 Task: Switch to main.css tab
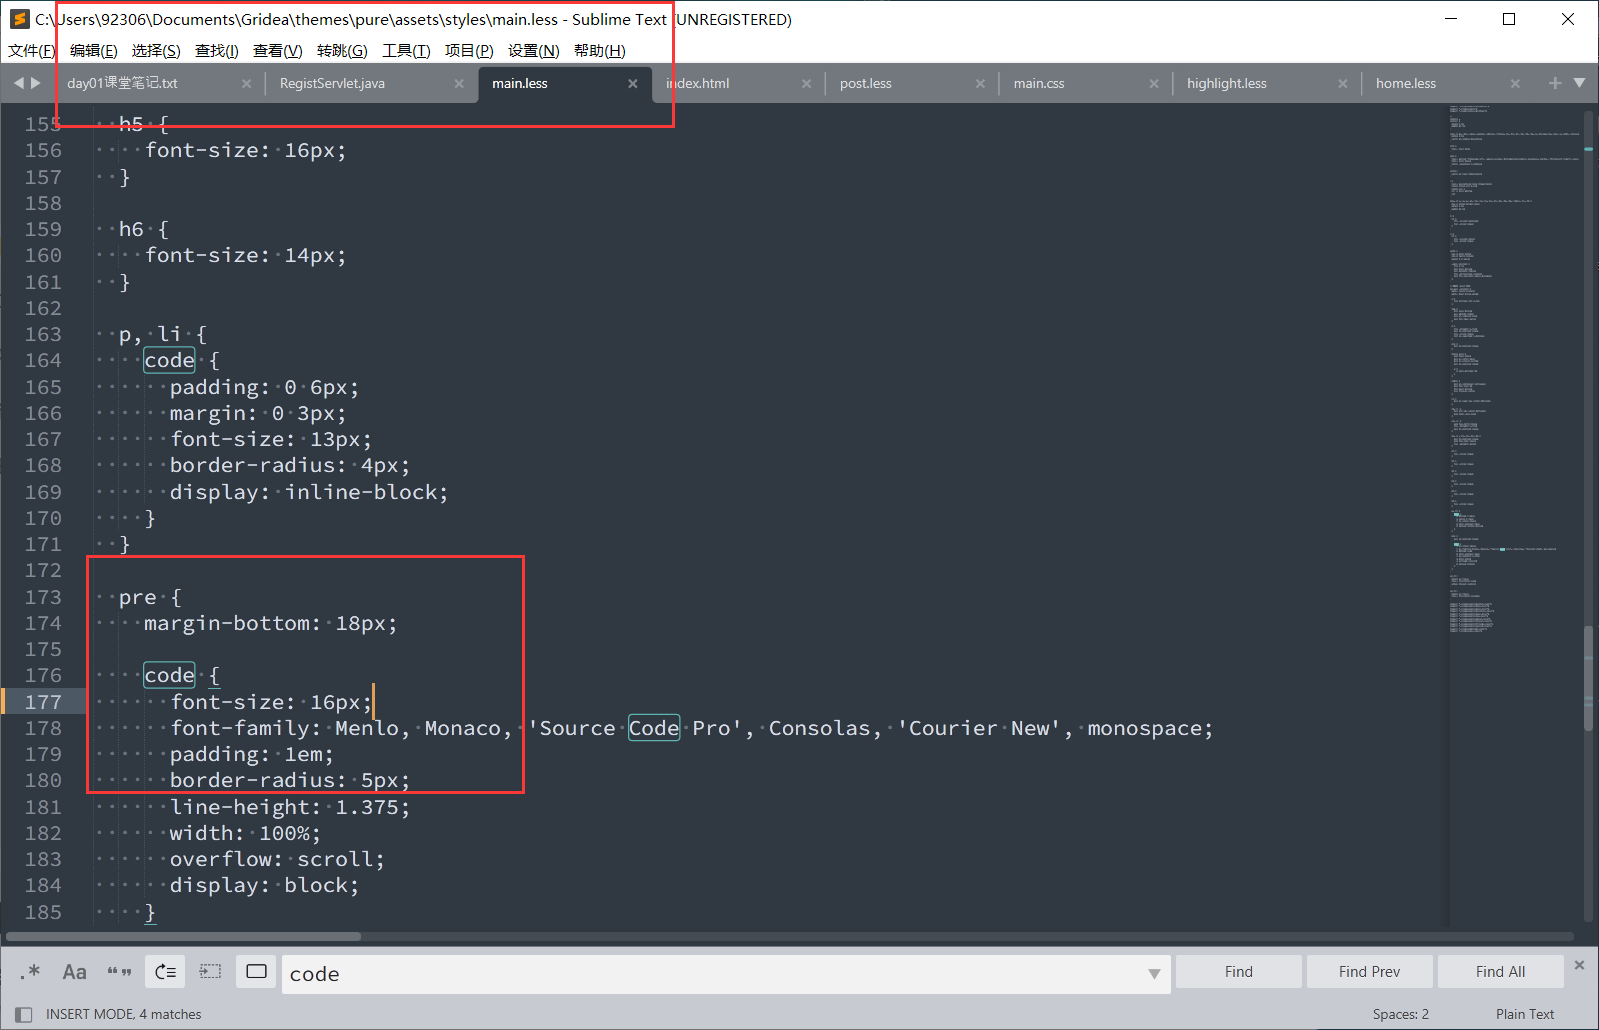click(1039, 83)
